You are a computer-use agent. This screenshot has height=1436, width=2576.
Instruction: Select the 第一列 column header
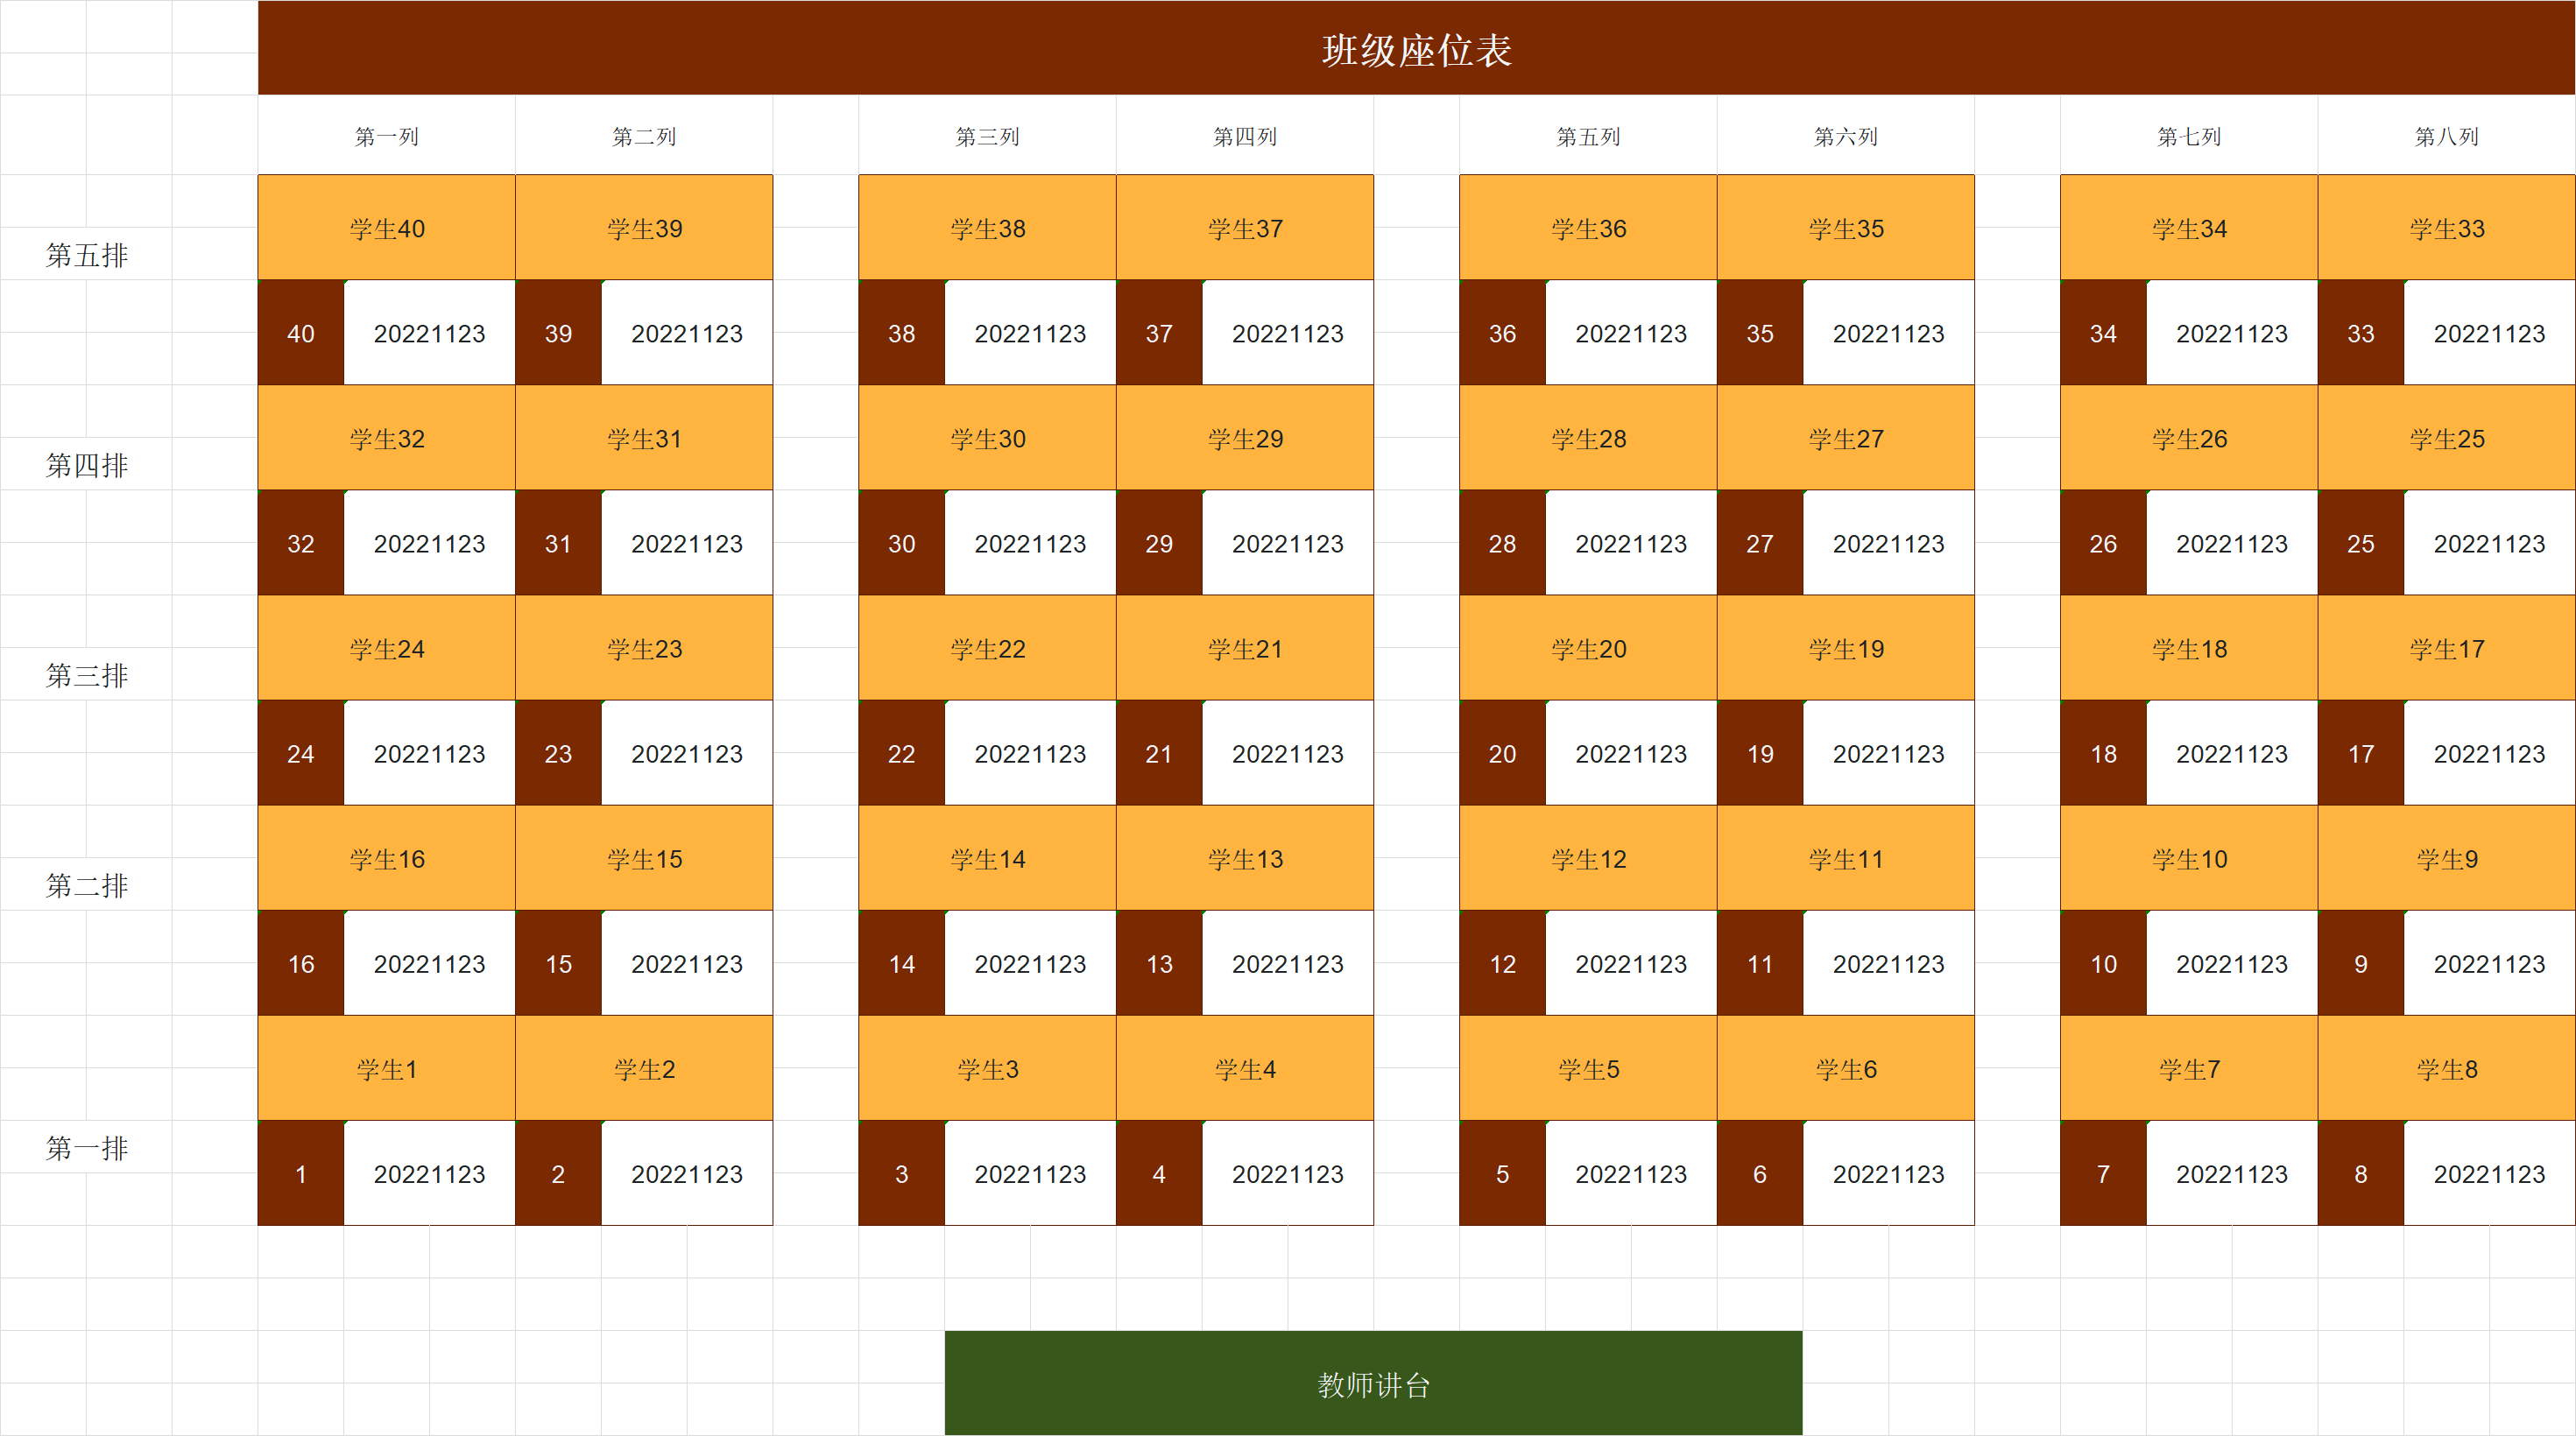click(385, 136)
